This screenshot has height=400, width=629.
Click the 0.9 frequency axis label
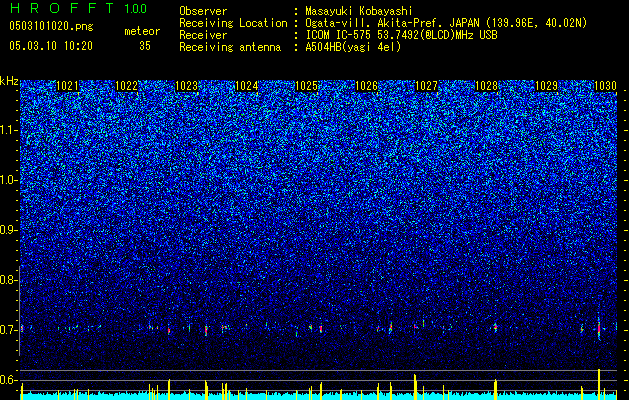(8, 230)
